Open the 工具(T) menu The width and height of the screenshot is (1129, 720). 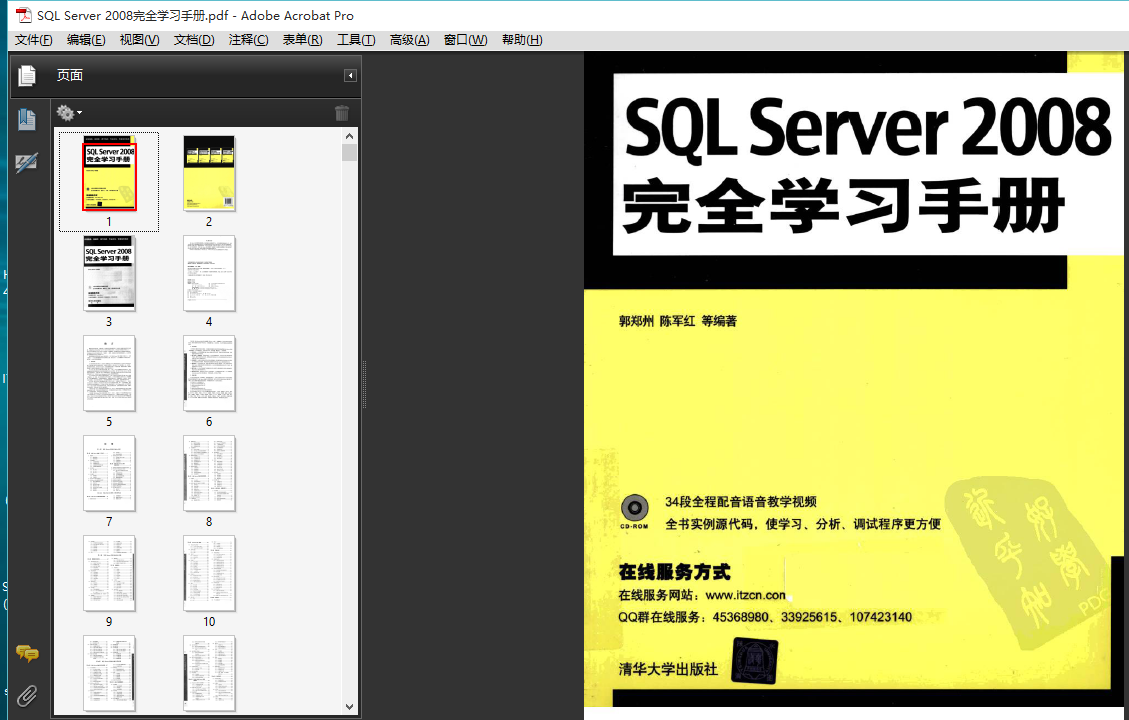356,40
